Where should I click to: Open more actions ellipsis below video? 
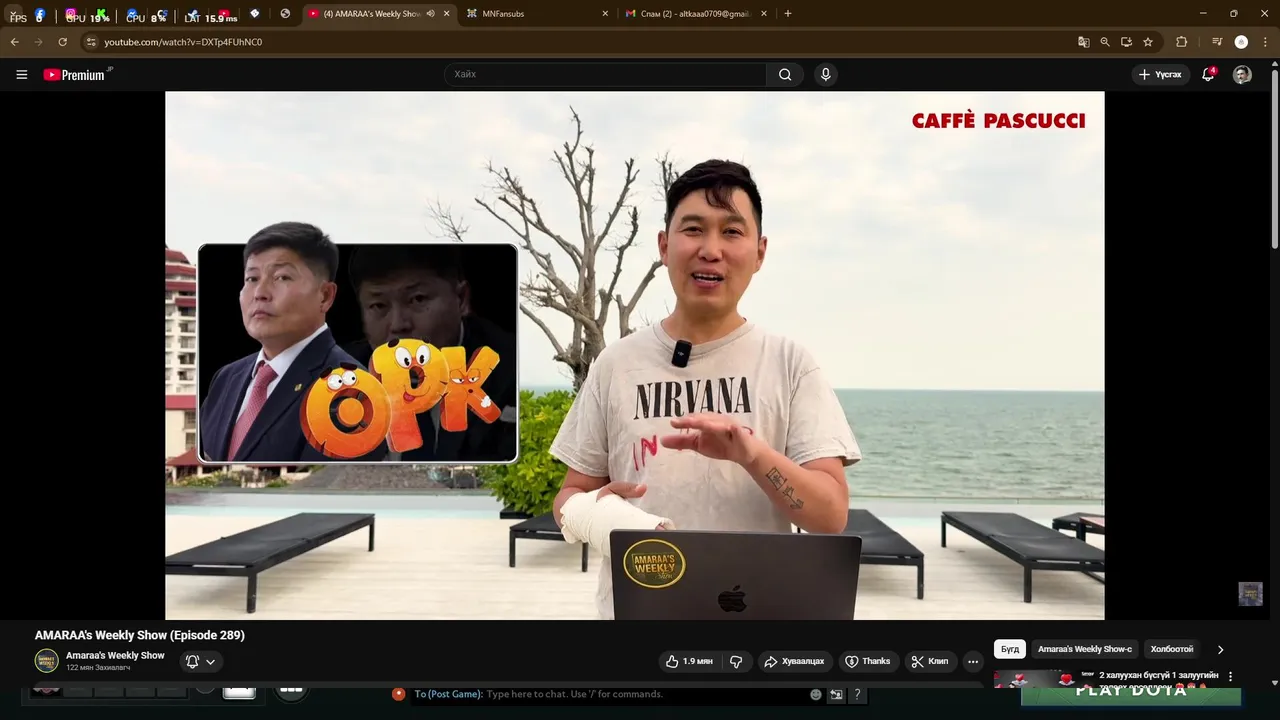pos(973,661)
